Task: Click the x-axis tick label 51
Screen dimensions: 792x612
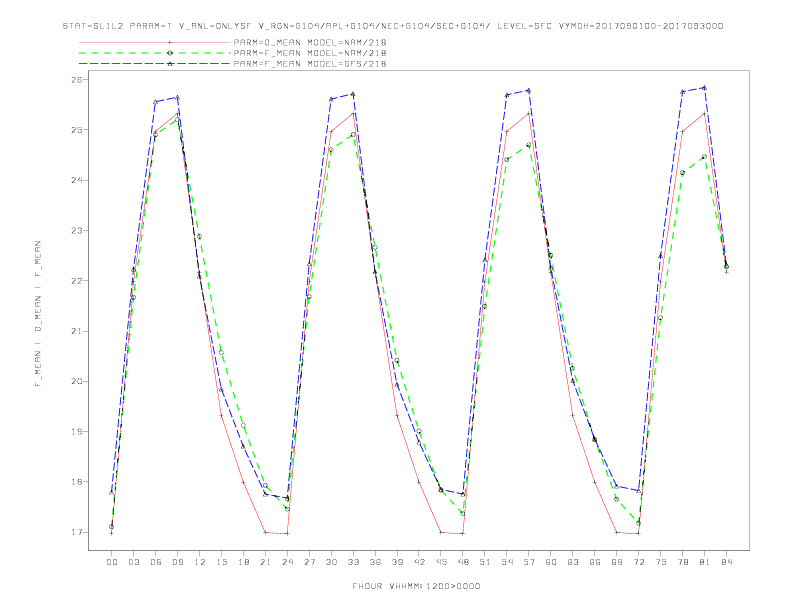Action: coord(485,562)
